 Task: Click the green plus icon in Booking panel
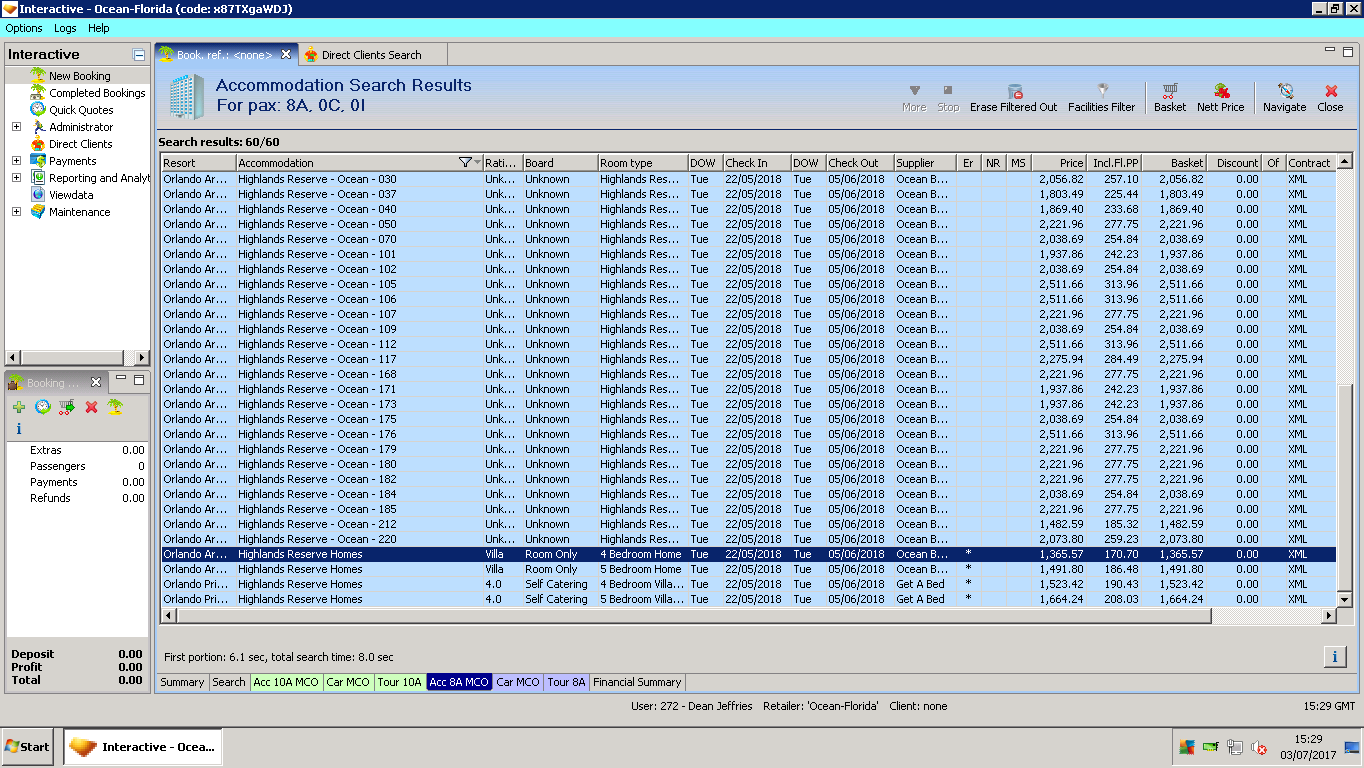pos(19,407)
